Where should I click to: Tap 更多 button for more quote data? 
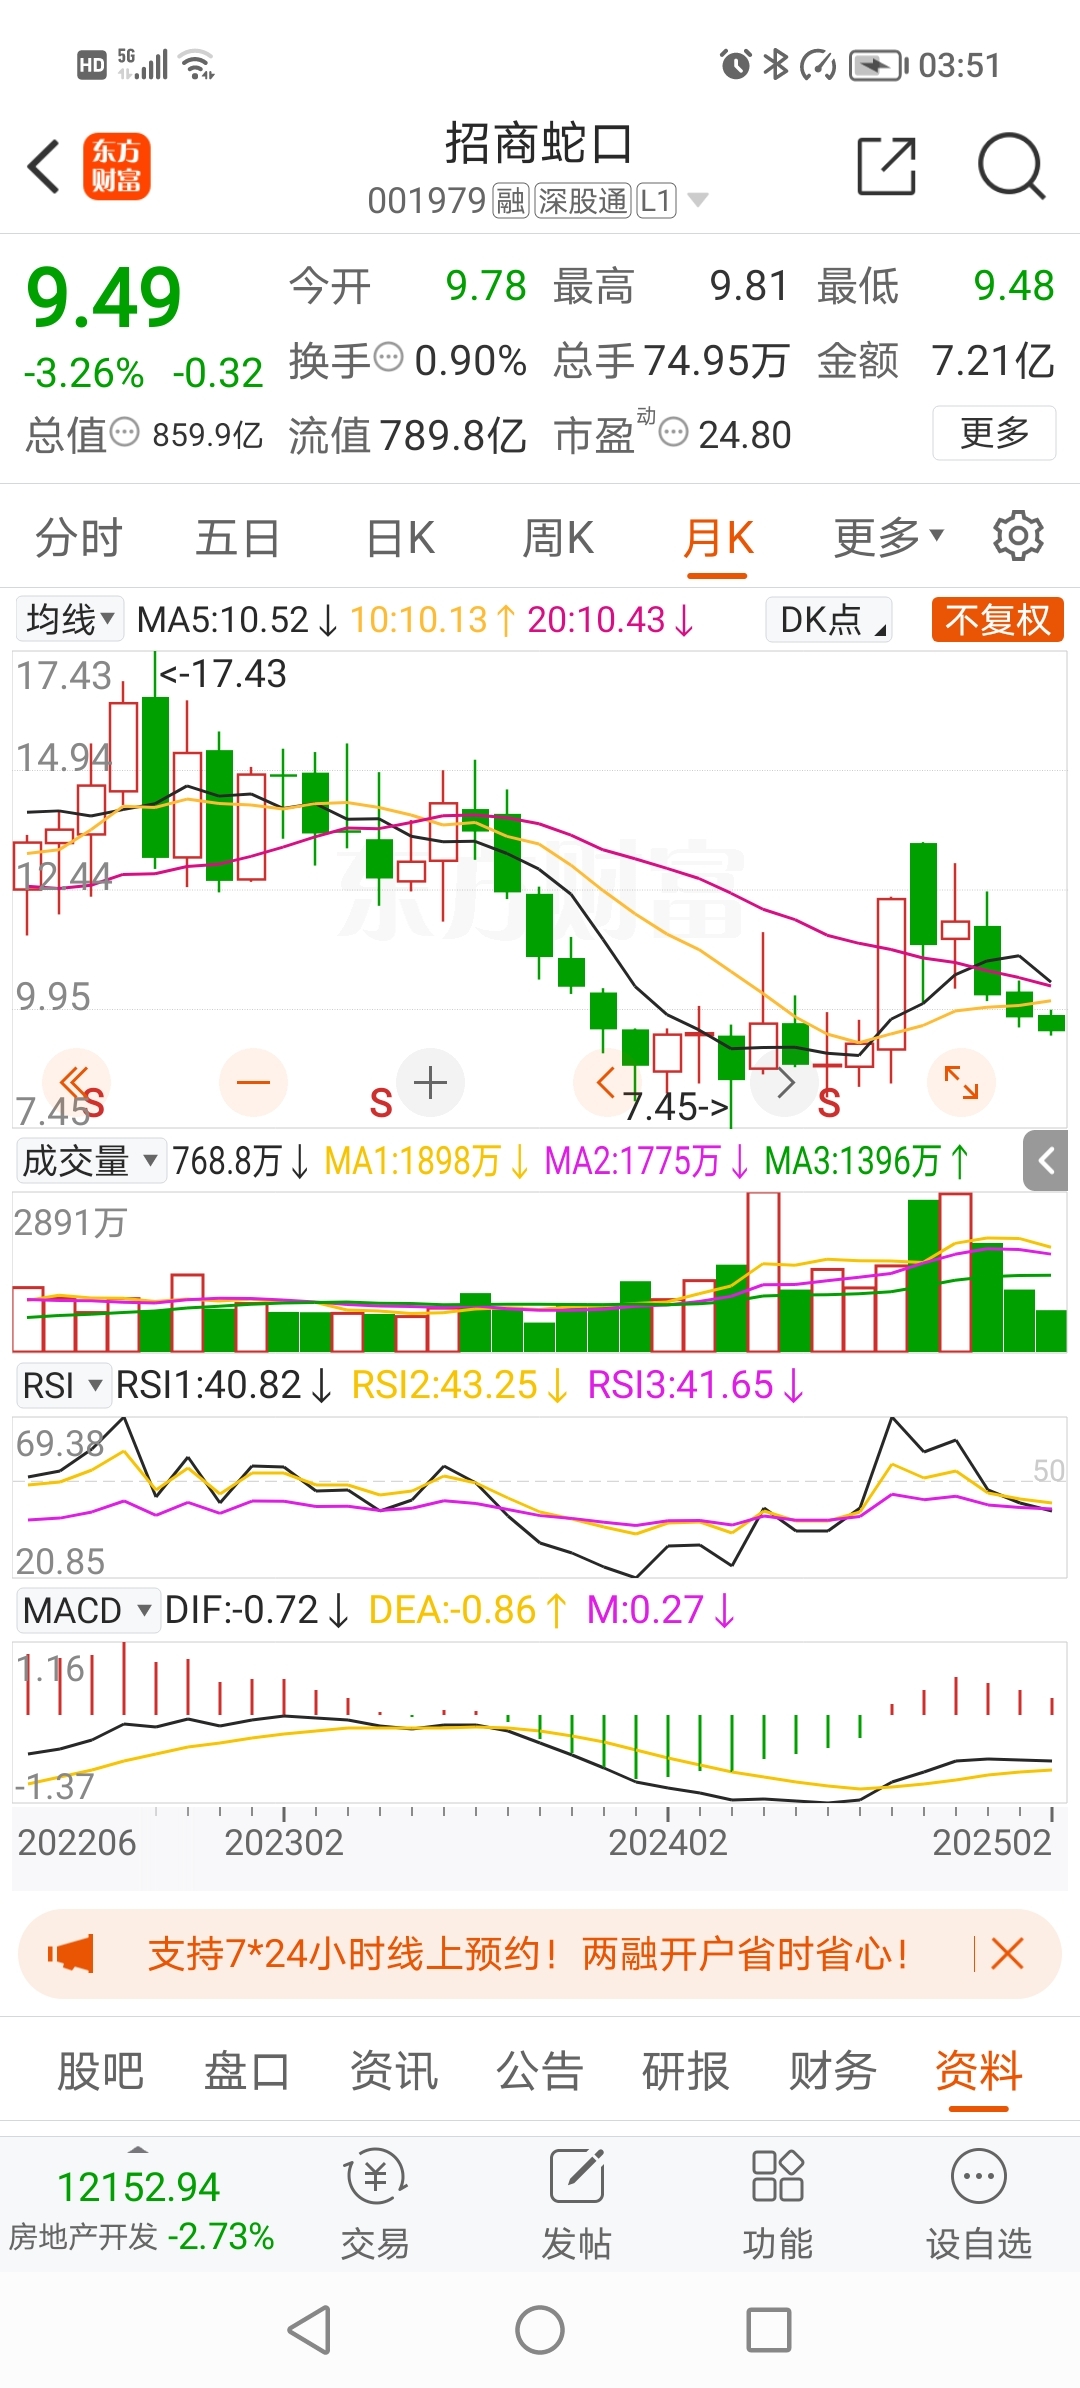click(x=994, y=433)
